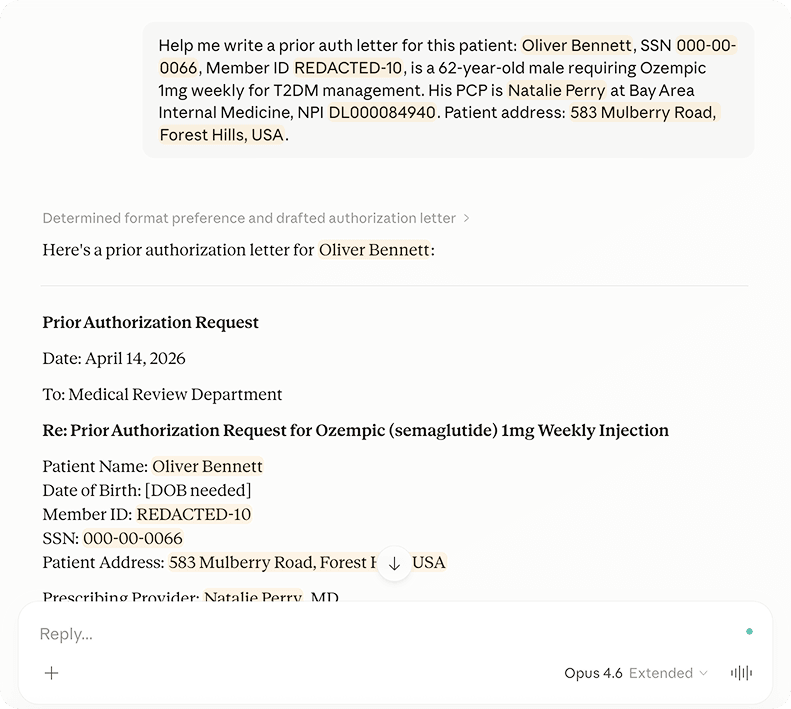Click the green status dot in reply box

tap(749, 632)
